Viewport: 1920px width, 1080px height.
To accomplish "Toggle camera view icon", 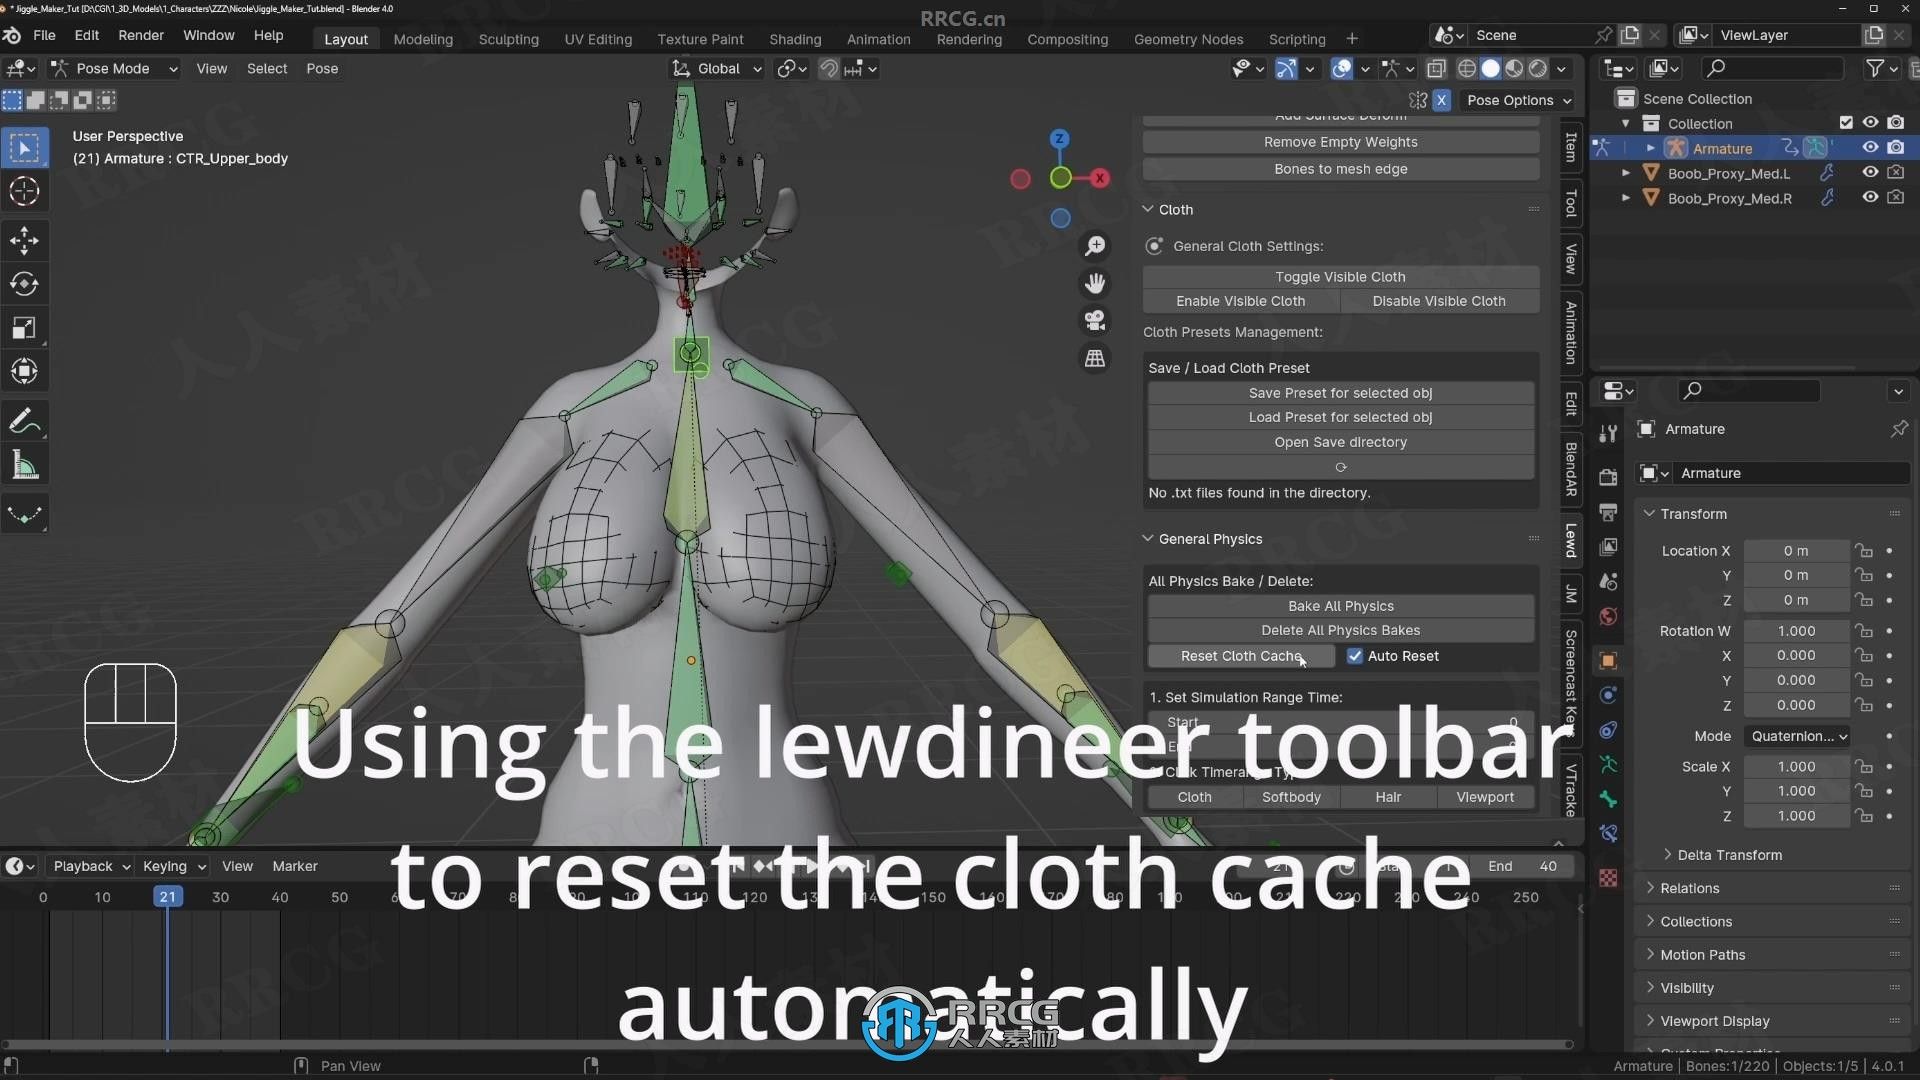I will 1095,321.
